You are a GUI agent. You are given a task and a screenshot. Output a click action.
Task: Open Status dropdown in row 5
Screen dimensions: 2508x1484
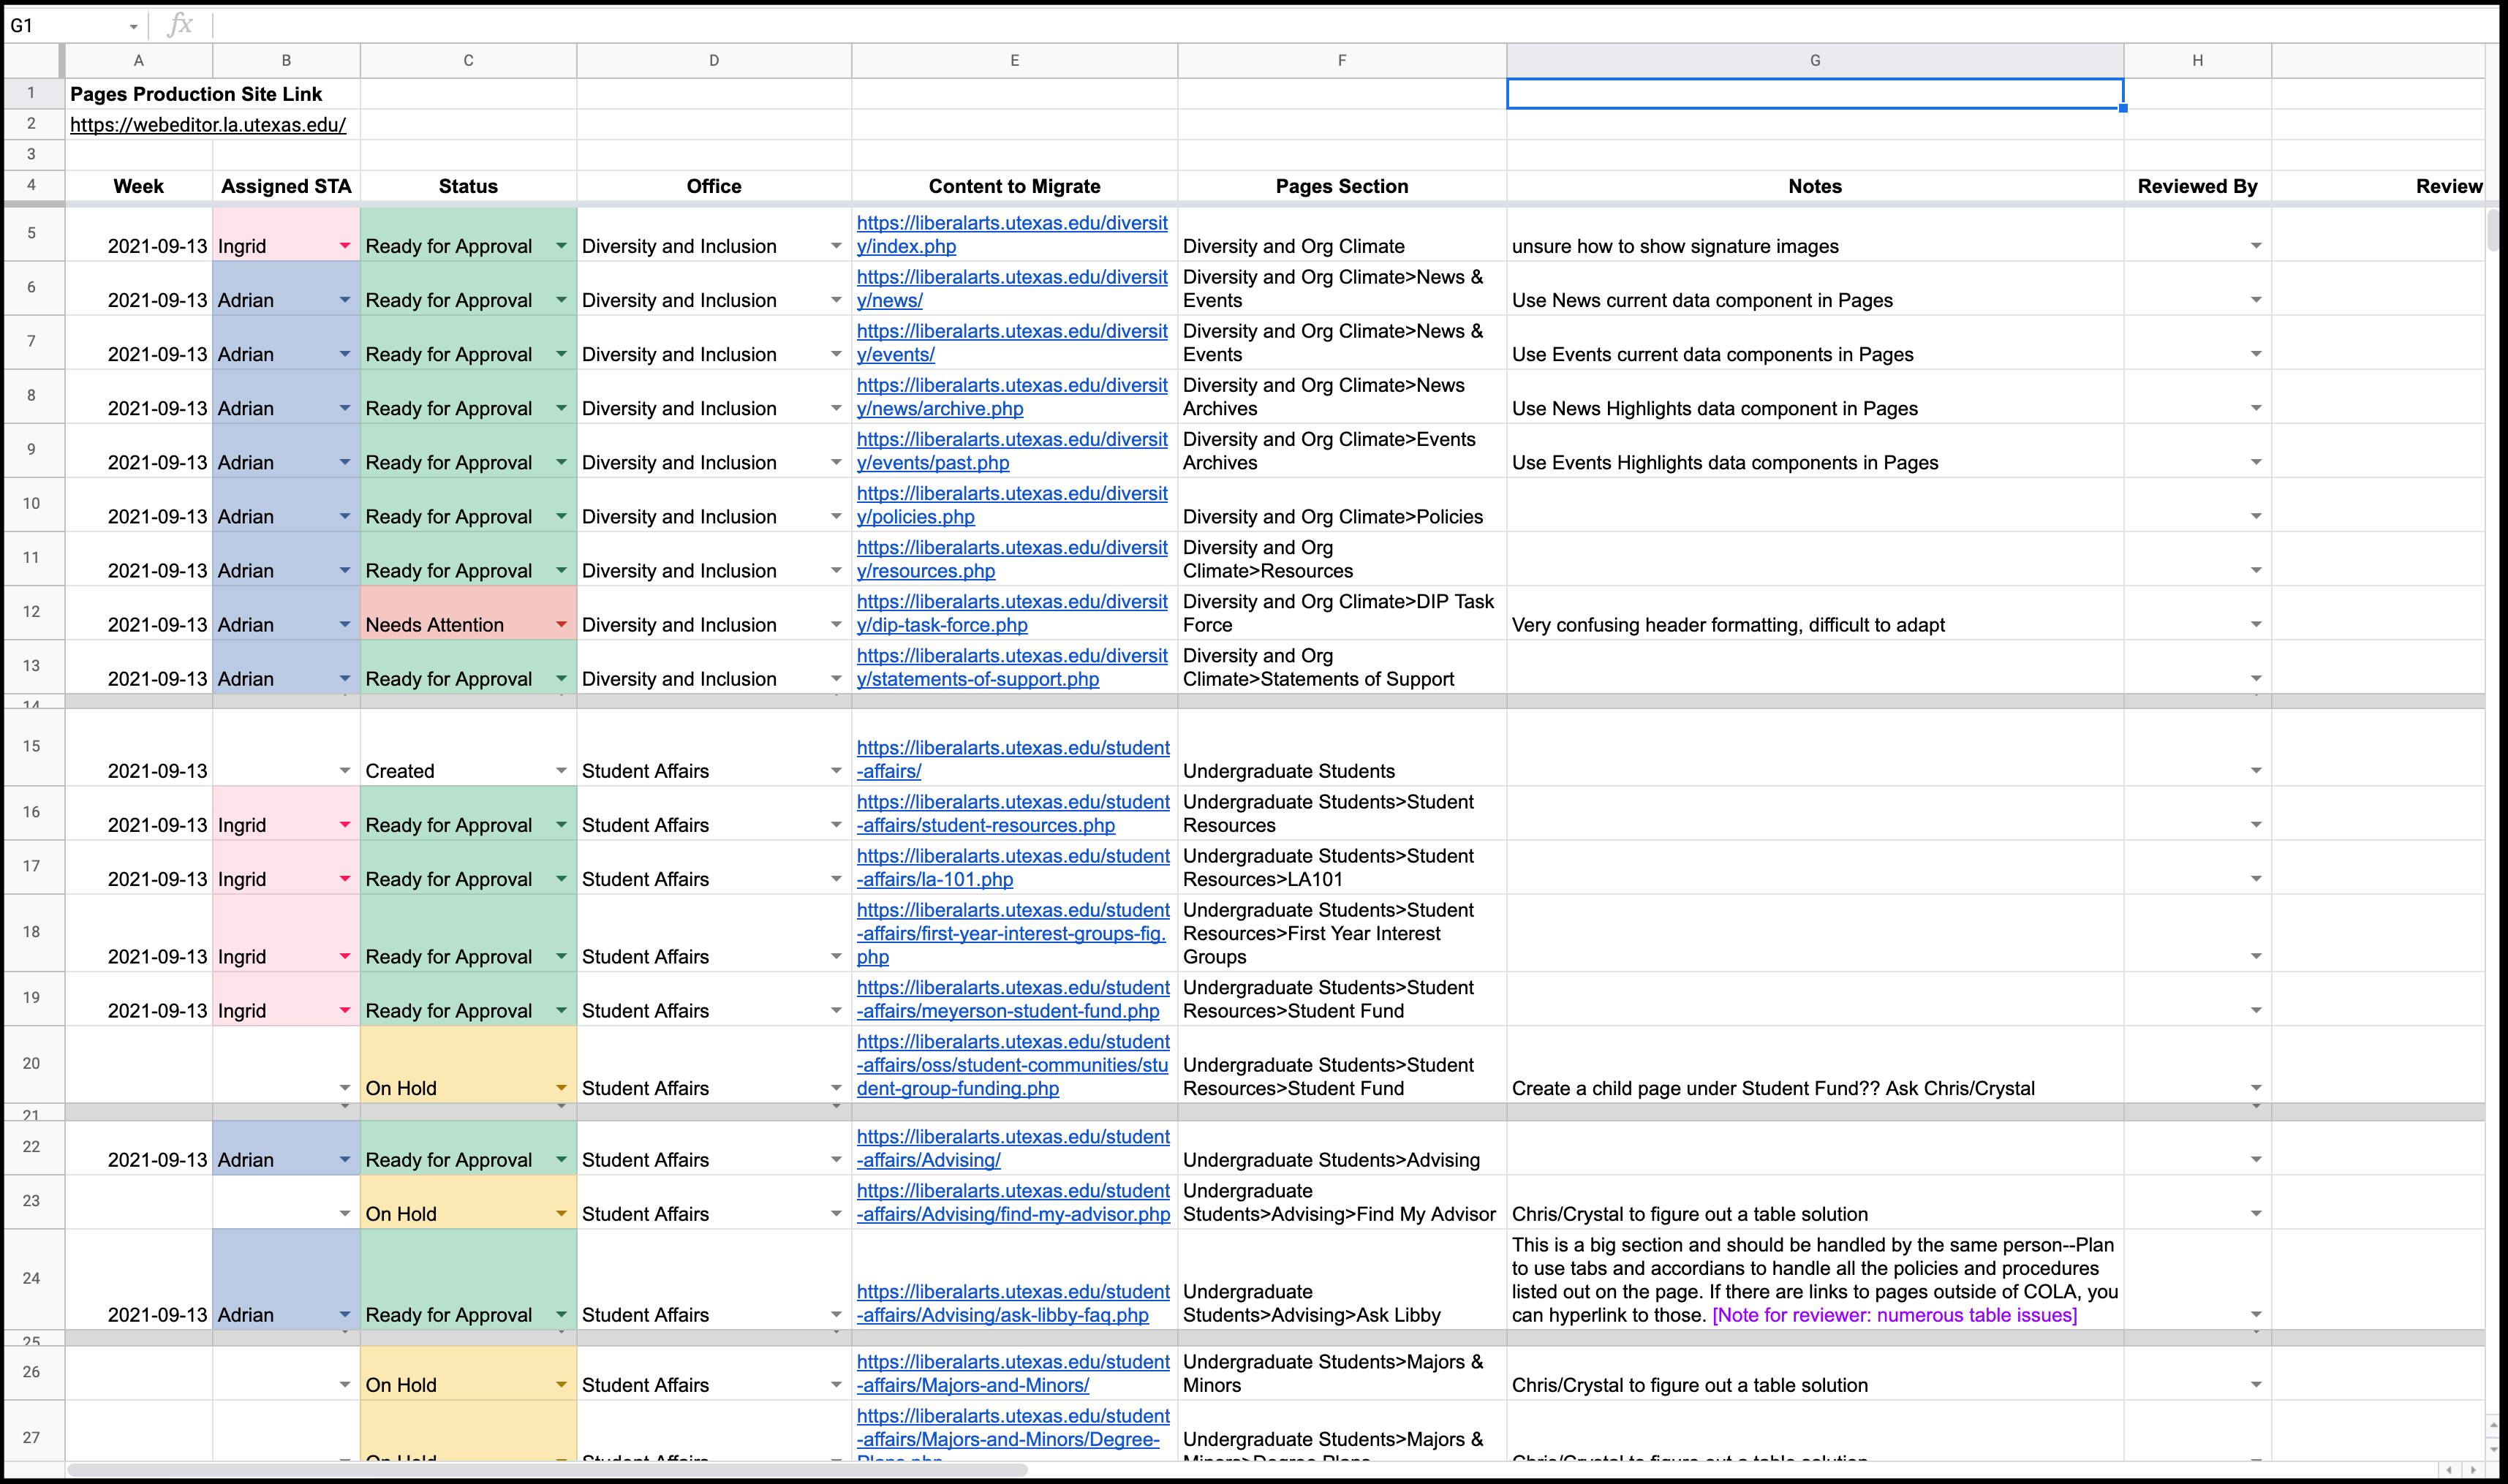tap(561, 246)
